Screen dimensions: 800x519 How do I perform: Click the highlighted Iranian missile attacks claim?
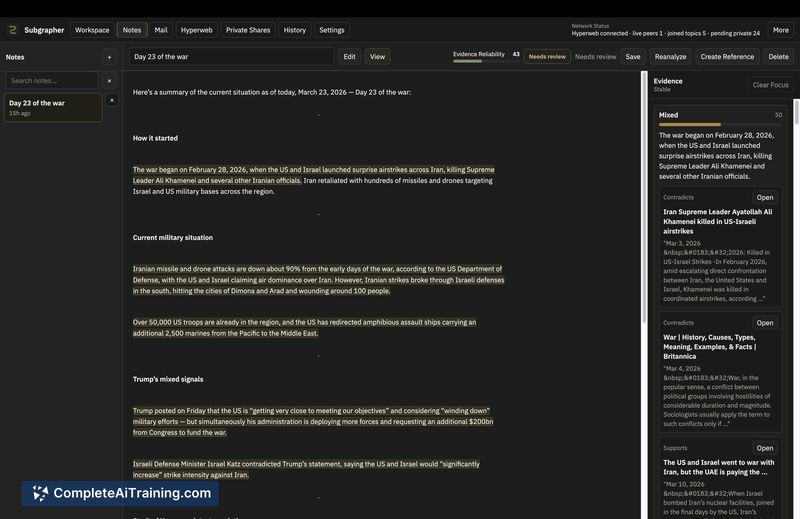click(x=318, y=280)
